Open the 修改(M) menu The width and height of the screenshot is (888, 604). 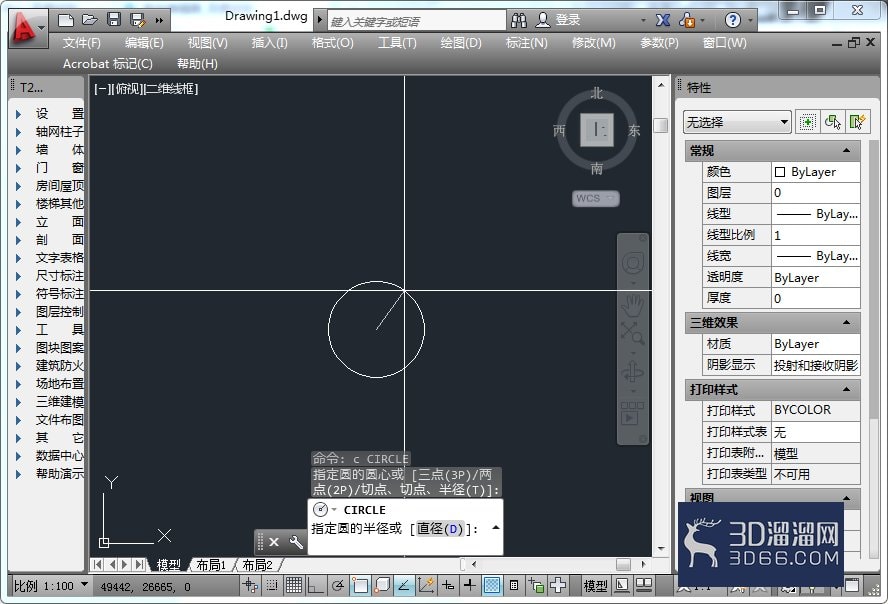point(594,42)
